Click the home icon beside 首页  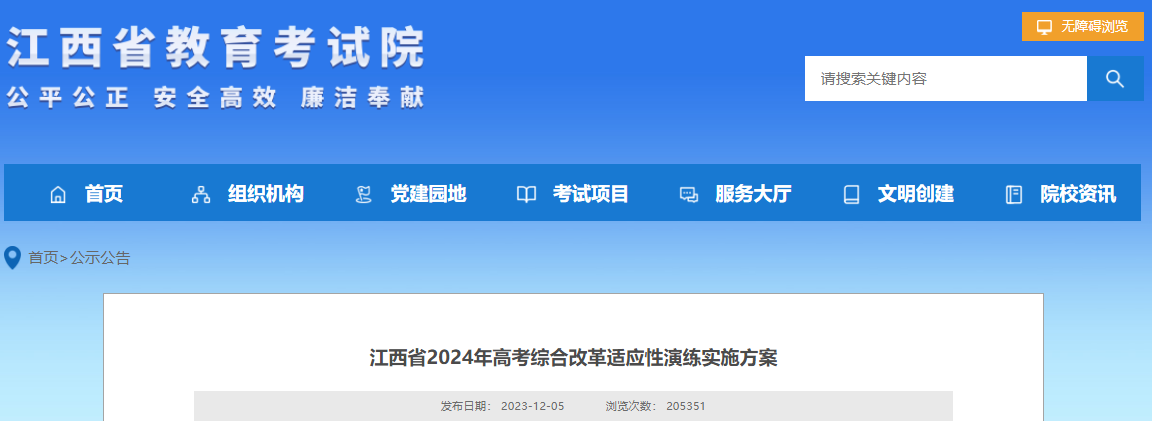[x=57, y=195]
